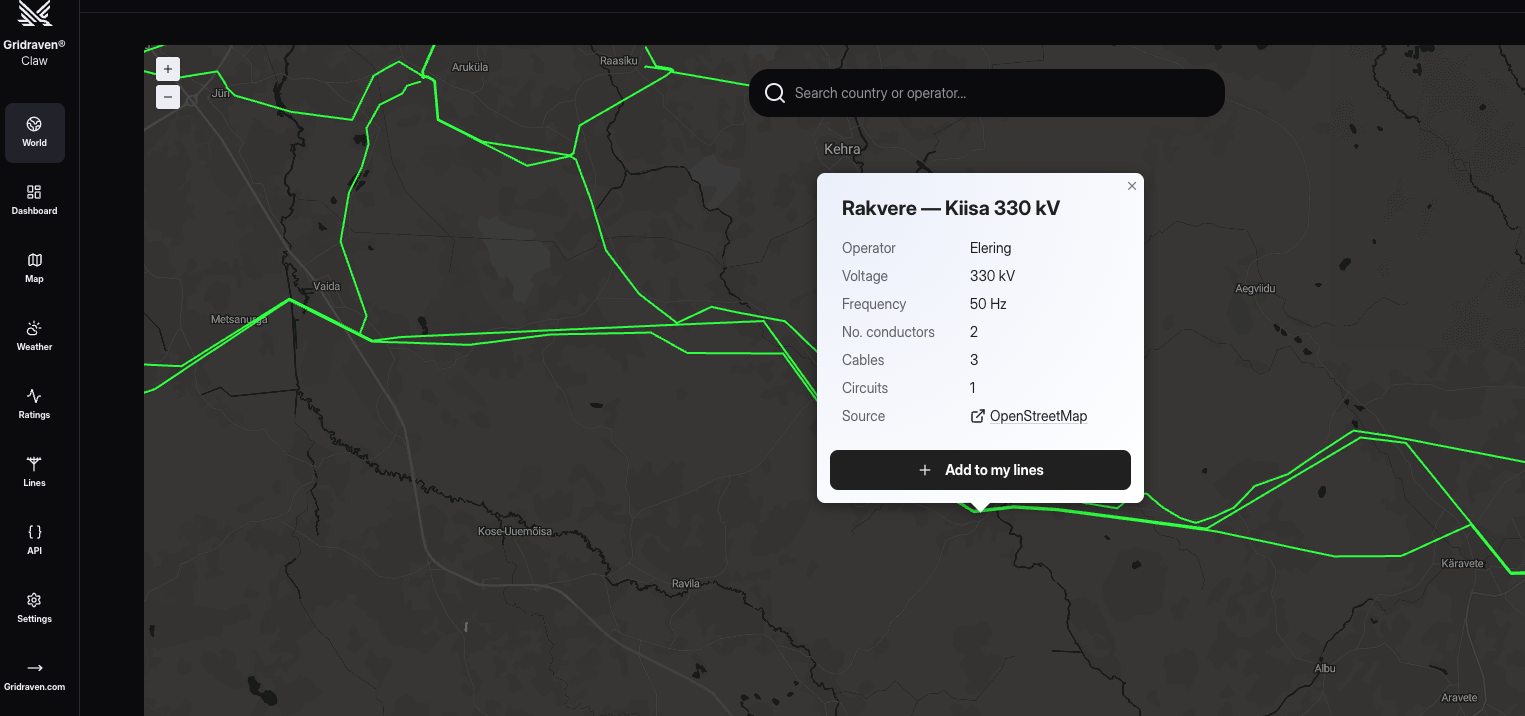
Task: Go to the Ratings page
Action: (35, 404)
